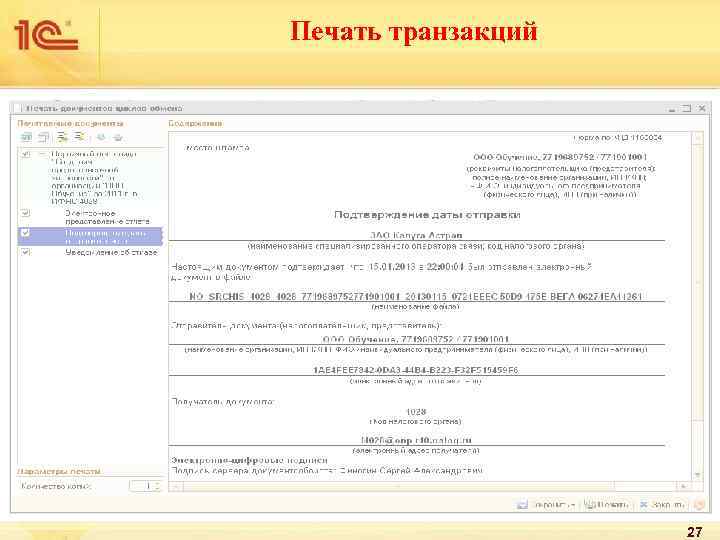Click the Параметры печати section label

tap(59, 472)
